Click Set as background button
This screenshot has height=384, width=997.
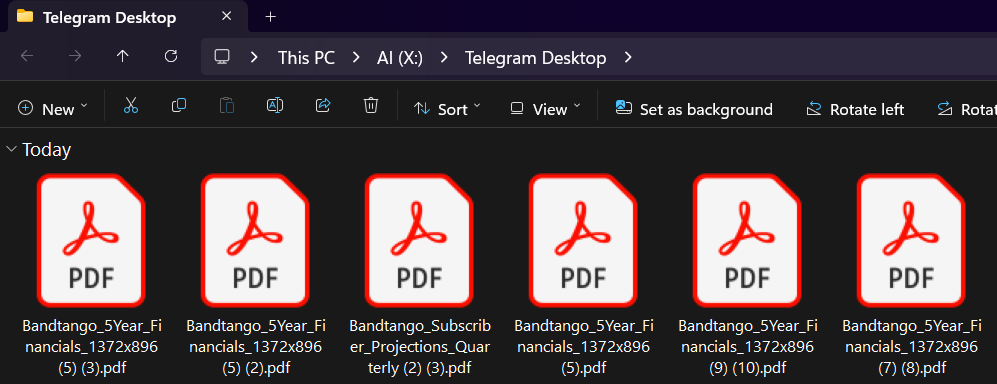(694, 109)
